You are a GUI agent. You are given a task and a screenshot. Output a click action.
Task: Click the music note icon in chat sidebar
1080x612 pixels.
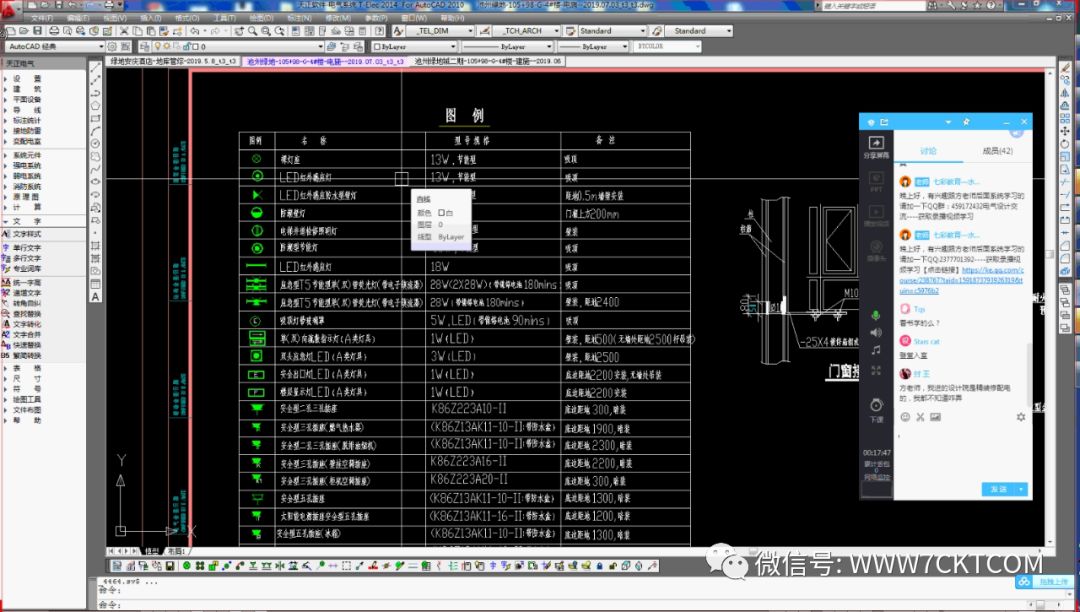(876, 350)
